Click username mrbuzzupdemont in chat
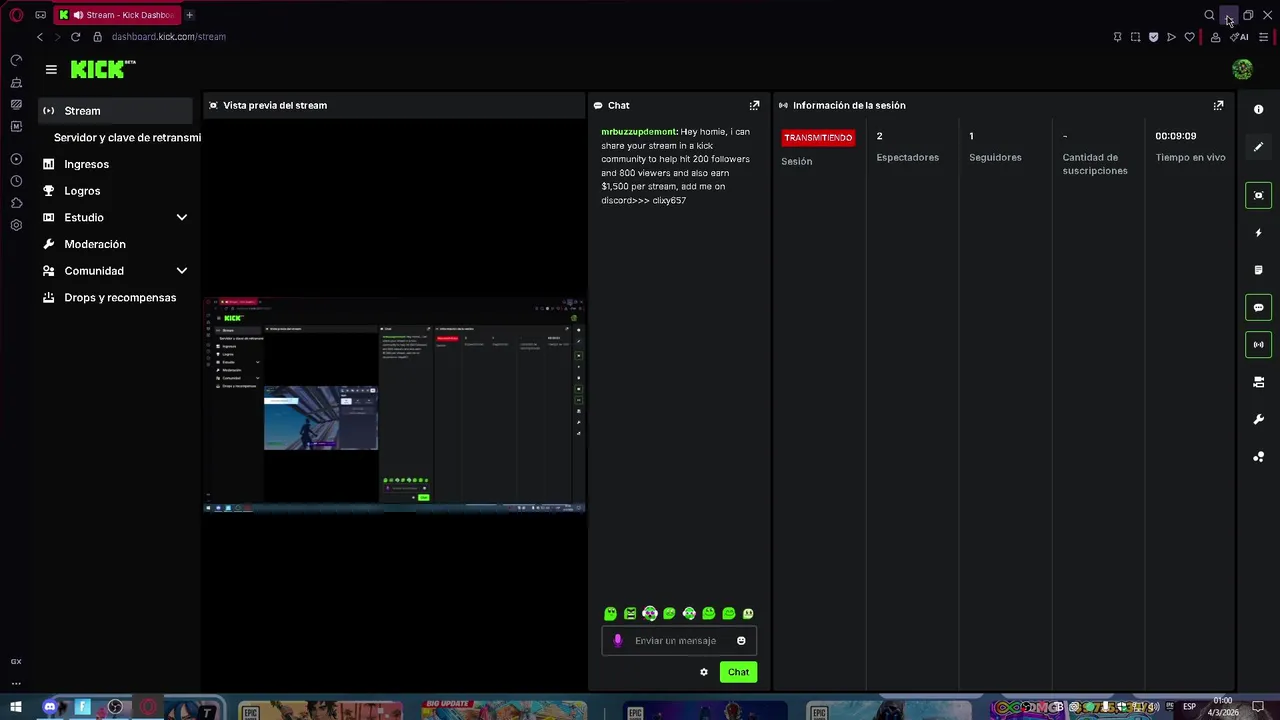Viewport: 1280px width, 720px height. (639, 132)
